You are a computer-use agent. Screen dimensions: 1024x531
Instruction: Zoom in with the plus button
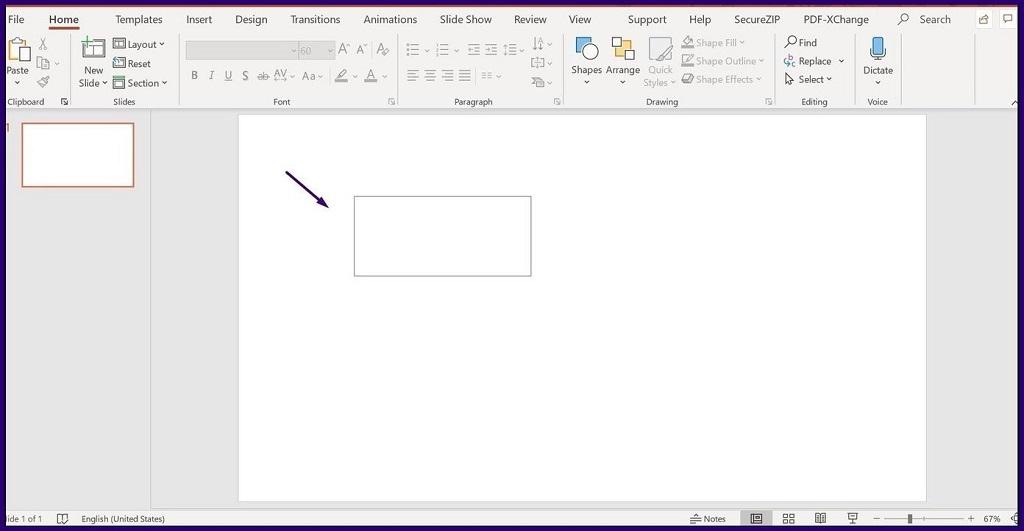click(x=971, y=519)
